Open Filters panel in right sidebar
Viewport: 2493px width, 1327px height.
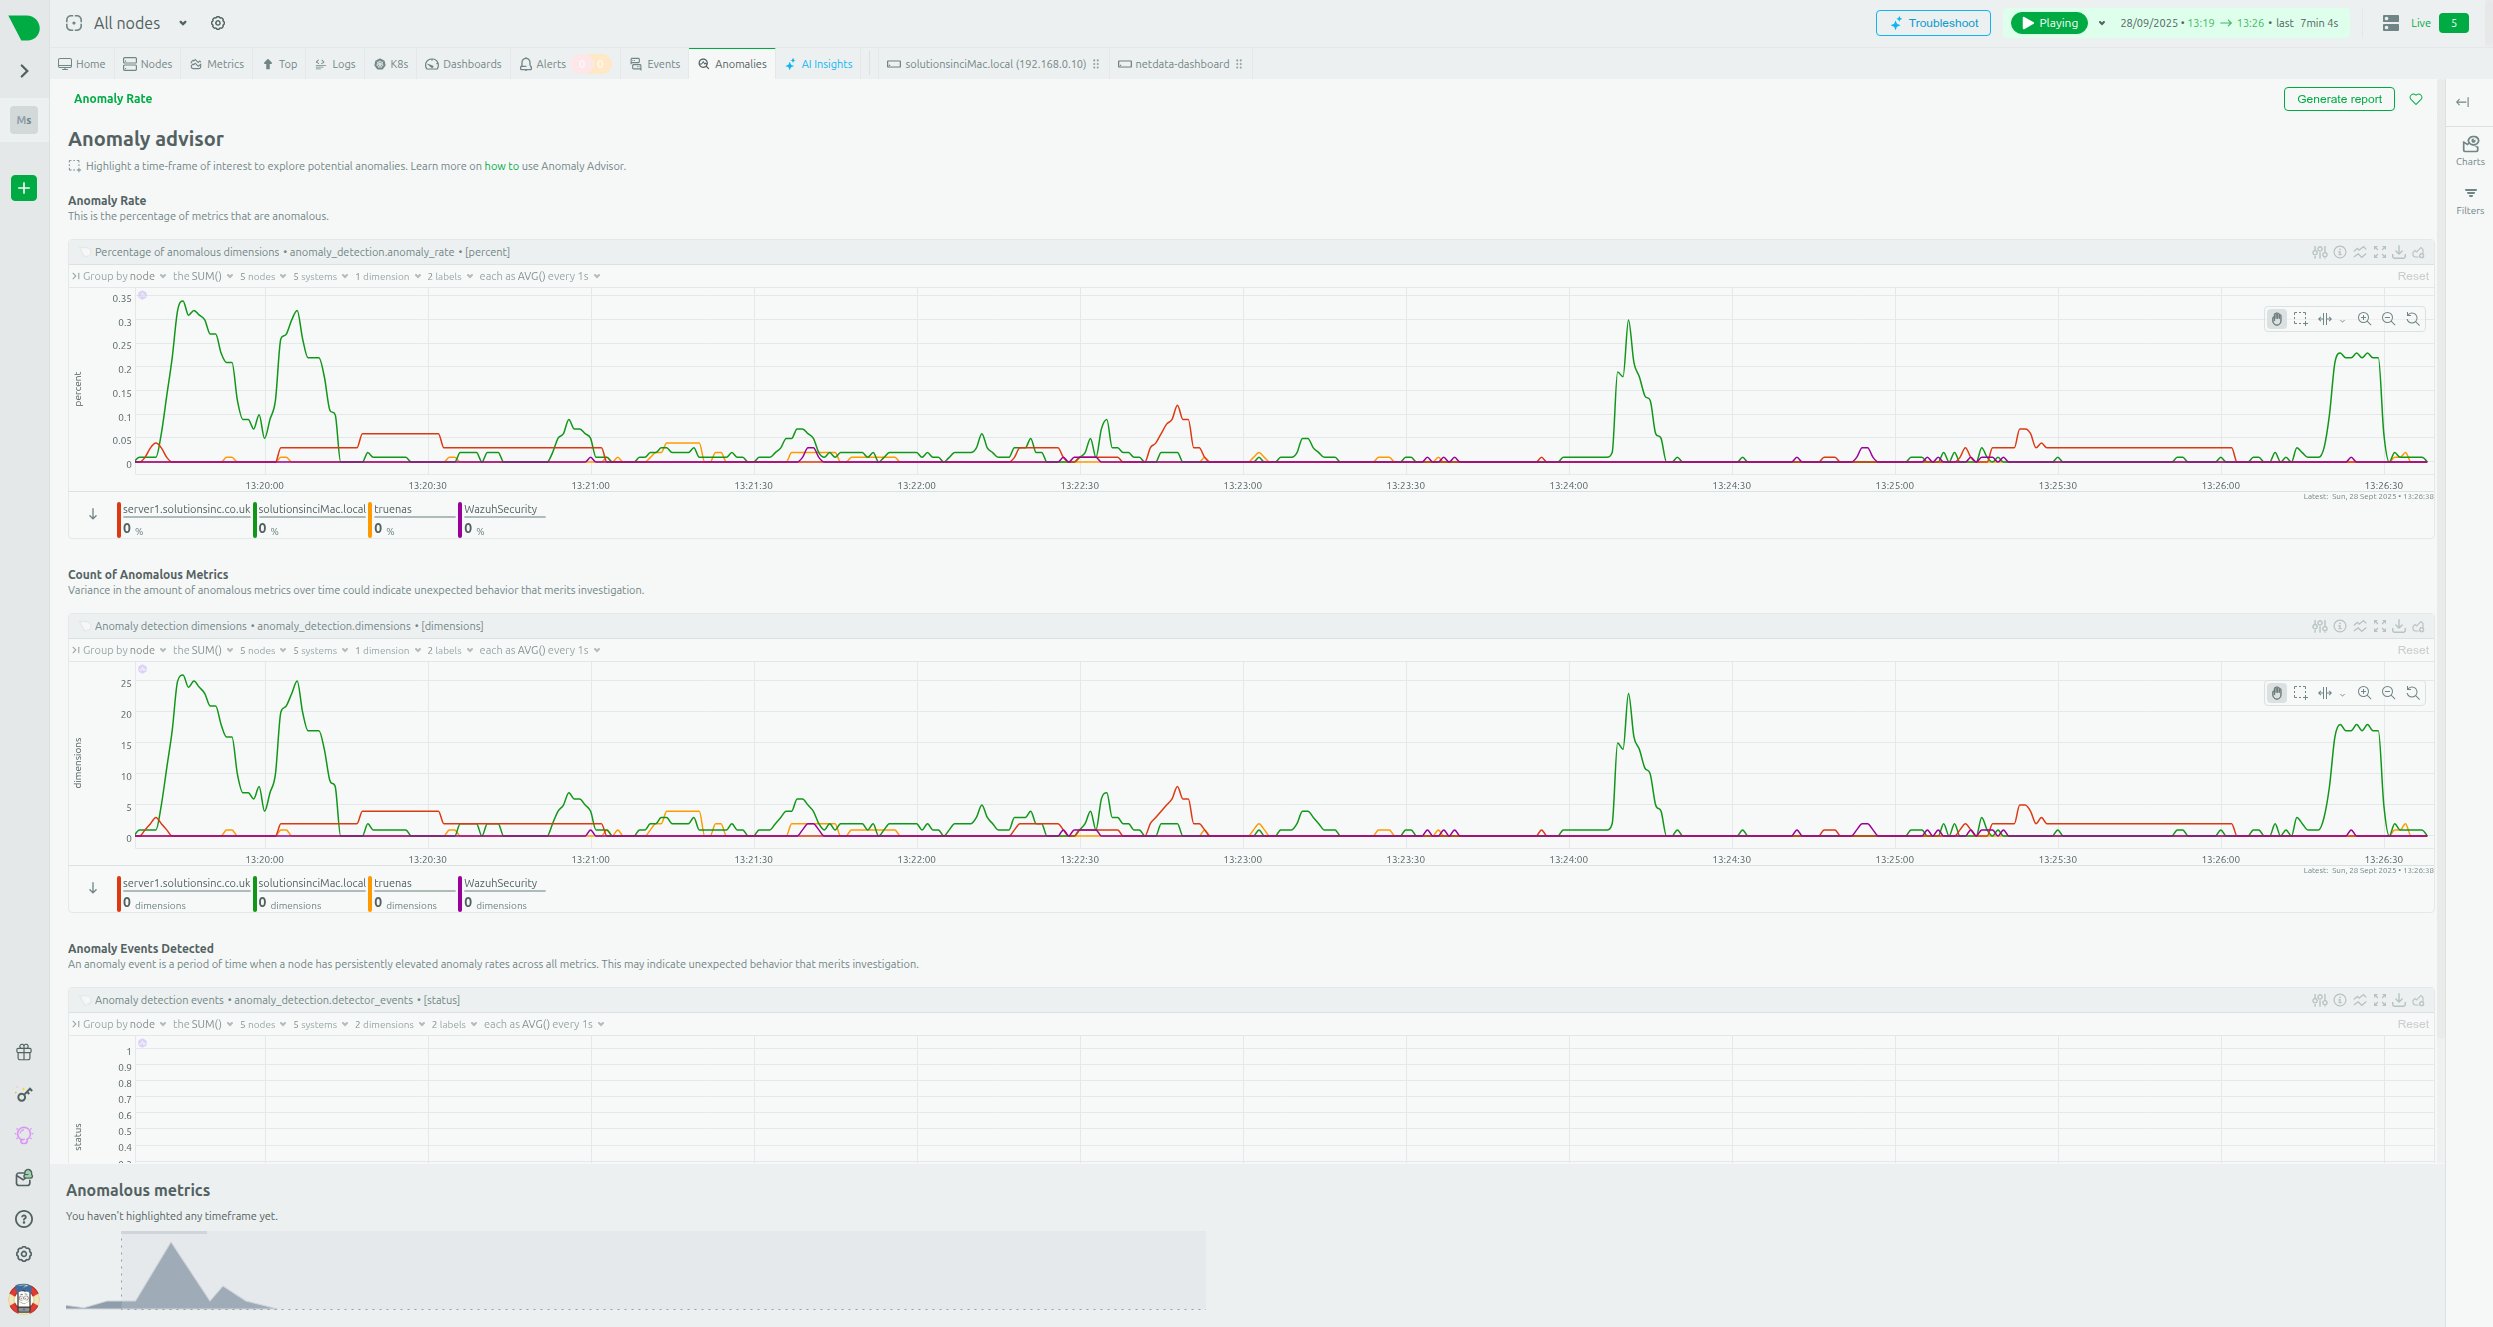(x=2470, y=200)
